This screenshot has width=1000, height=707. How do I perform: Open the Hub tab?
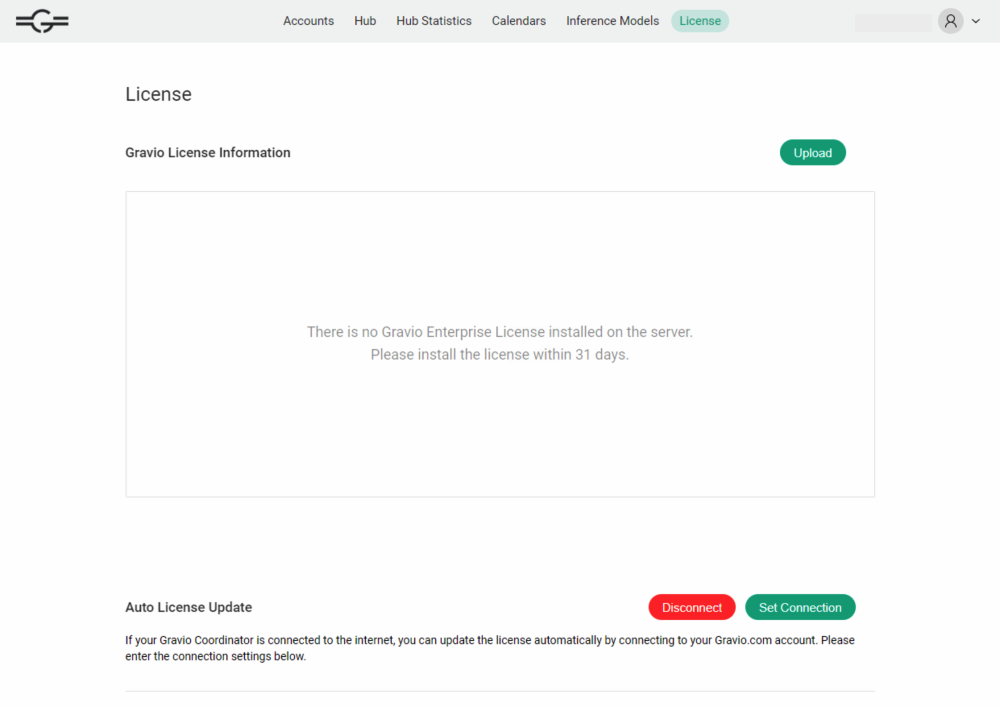[x=365, y=21]
